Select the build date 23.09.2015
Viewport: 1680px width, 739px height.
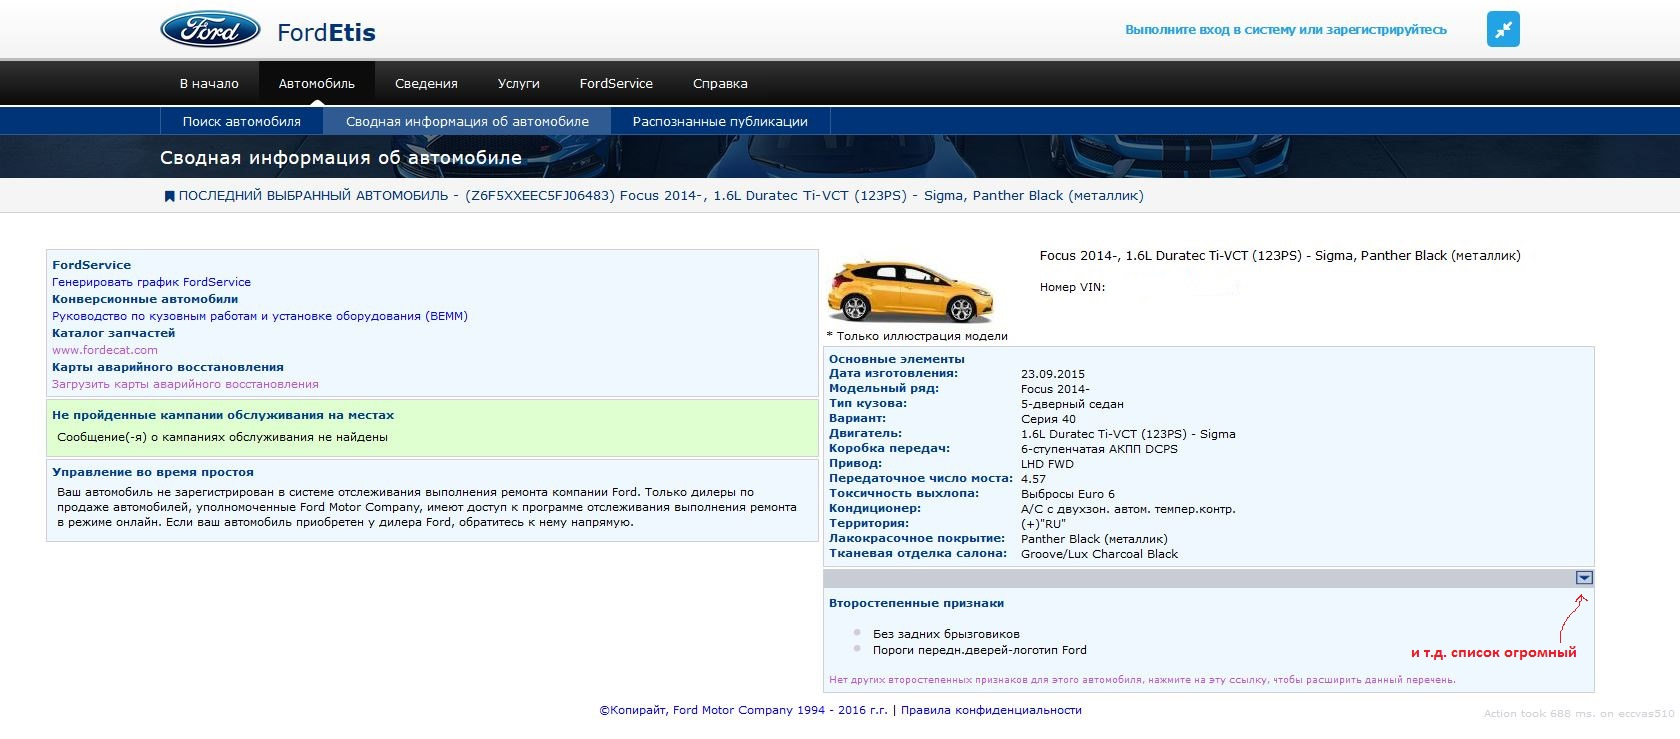point(1053,374)
